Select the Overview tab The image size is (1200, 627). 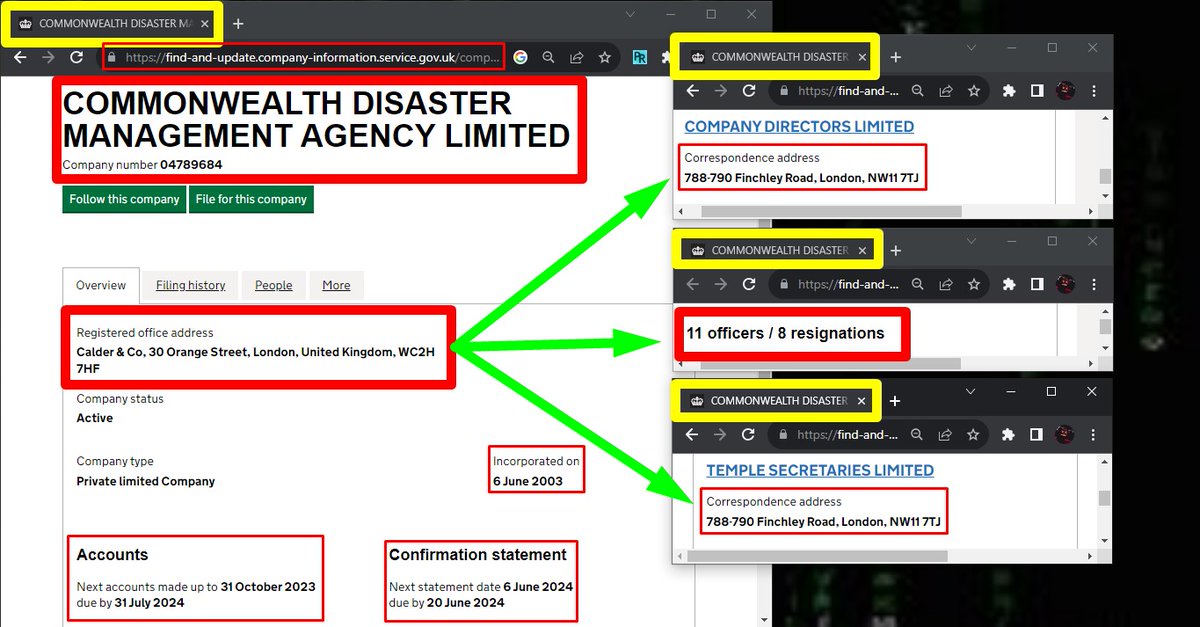[101, 285]
